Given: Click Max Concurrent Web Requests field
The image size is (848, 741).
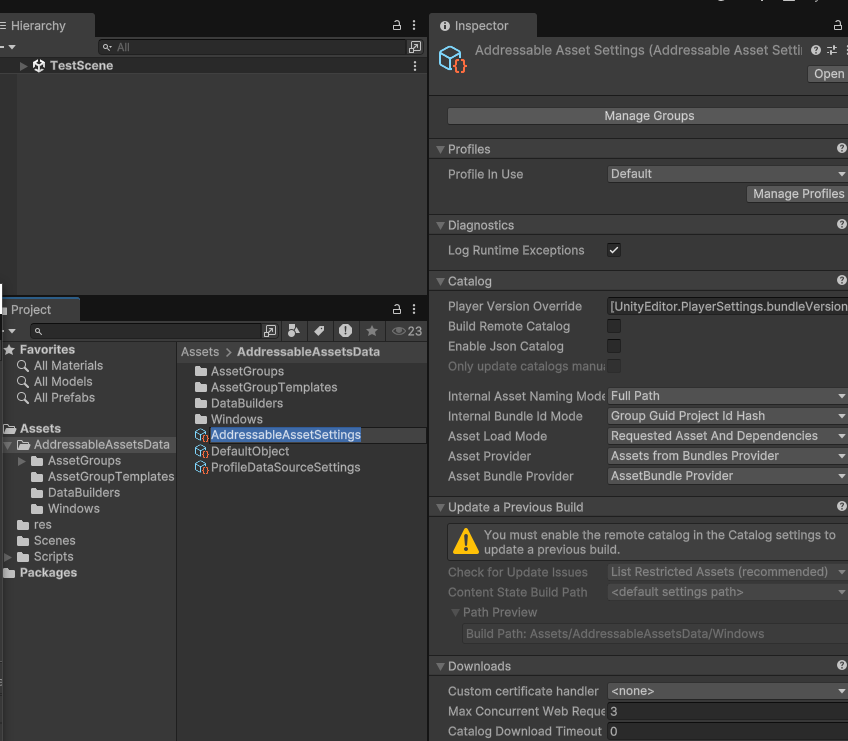Looking at the screenshot, I should [x=727, y=711].
